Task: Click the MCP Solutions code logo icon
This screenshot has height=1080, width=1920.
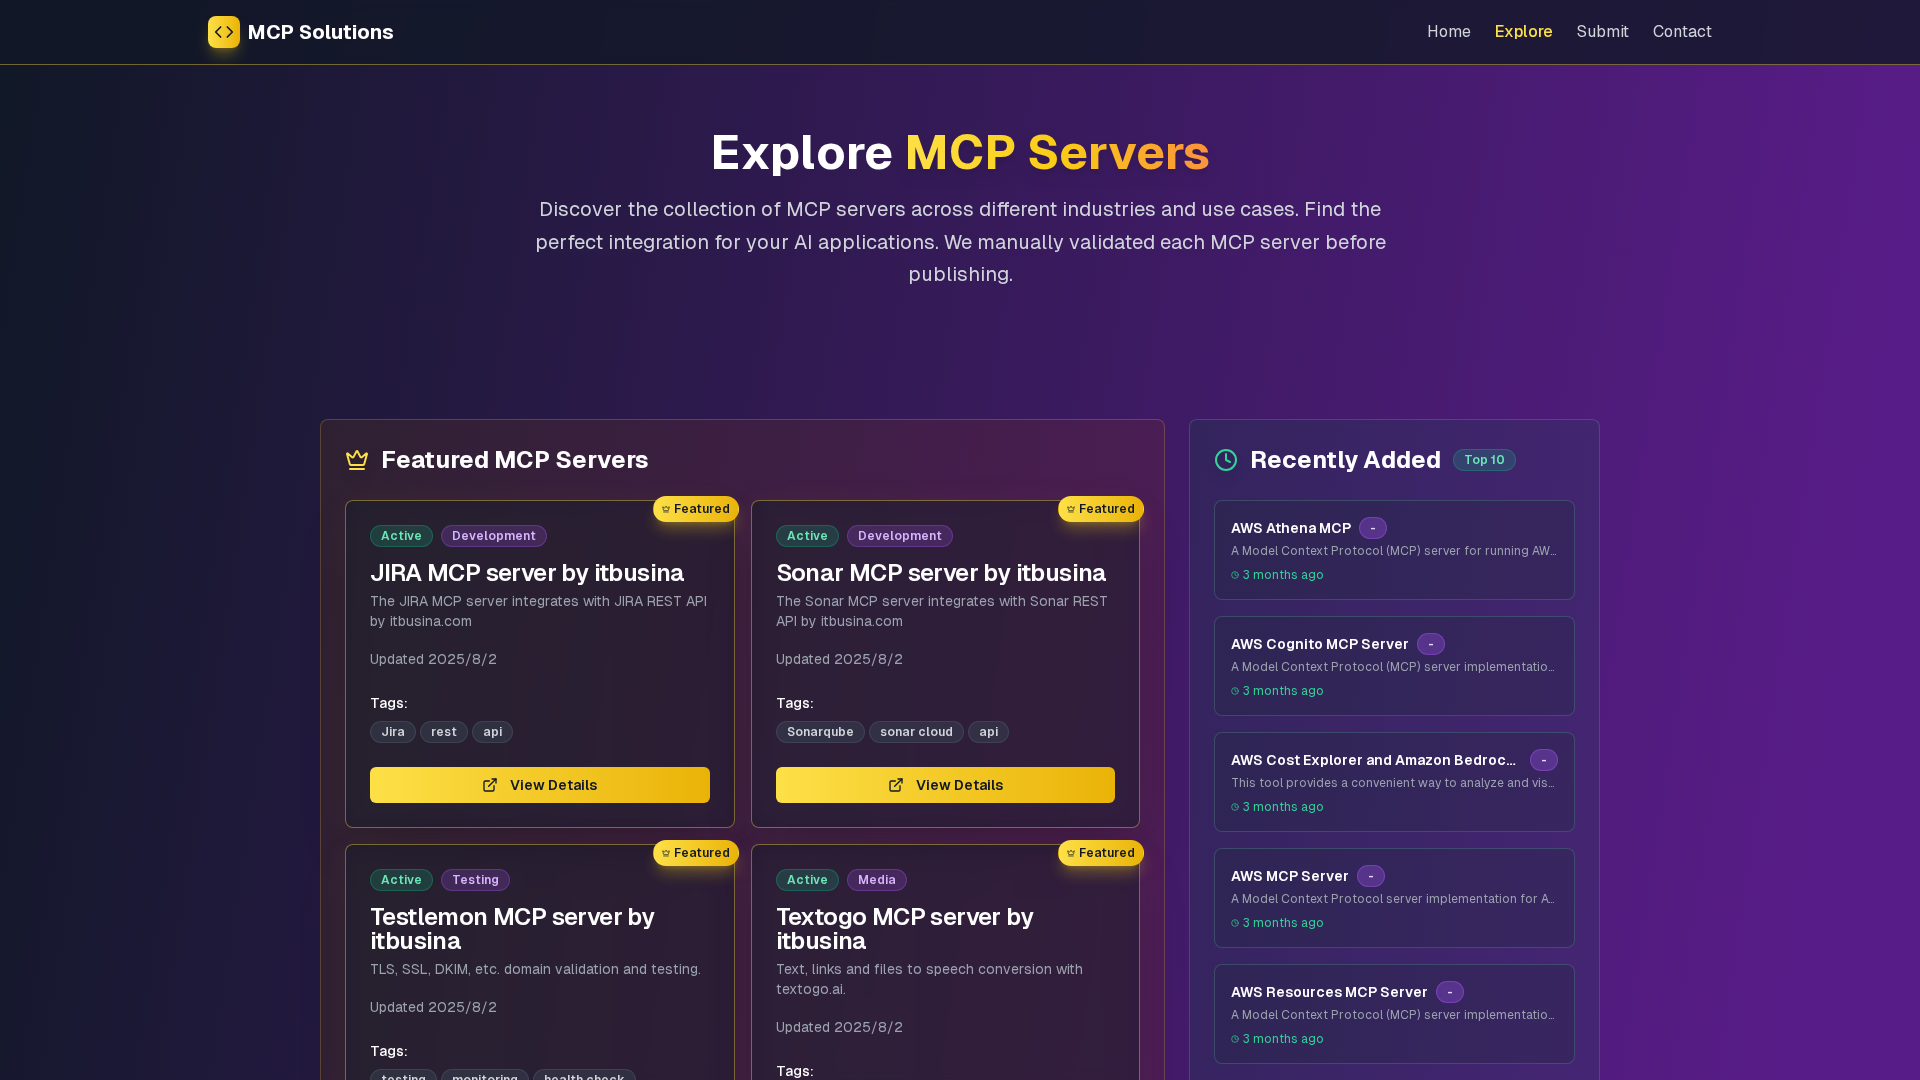Action: pos(224,32)
